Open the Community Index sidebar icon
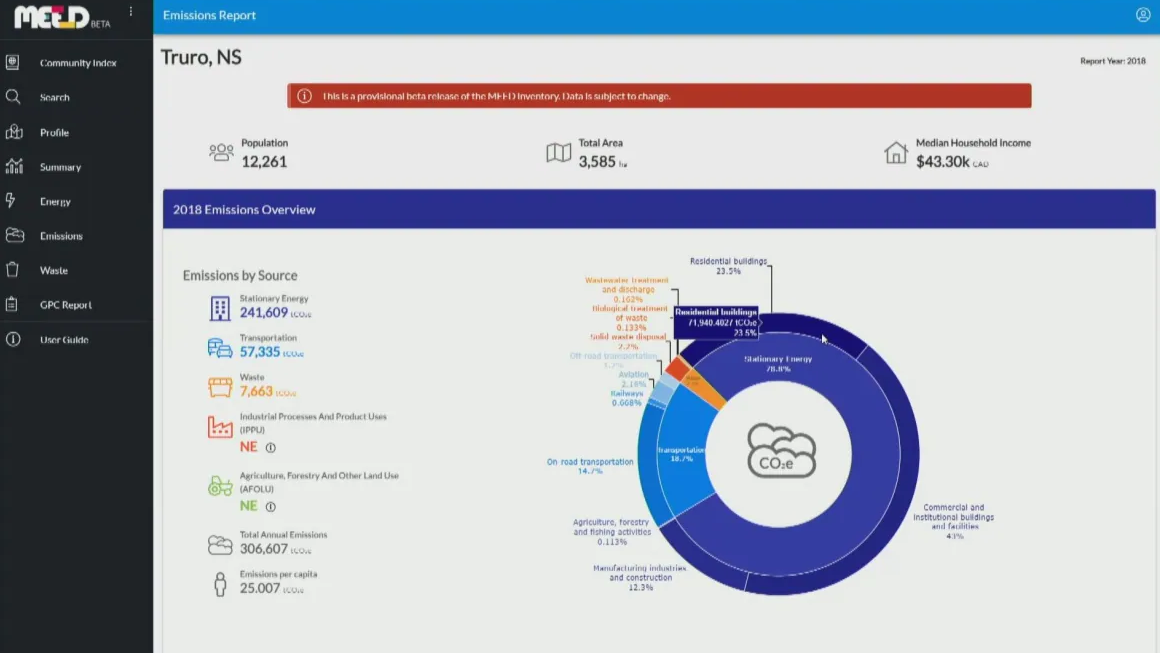Viewport: 1160px width, 653px height. click(13, 63)
